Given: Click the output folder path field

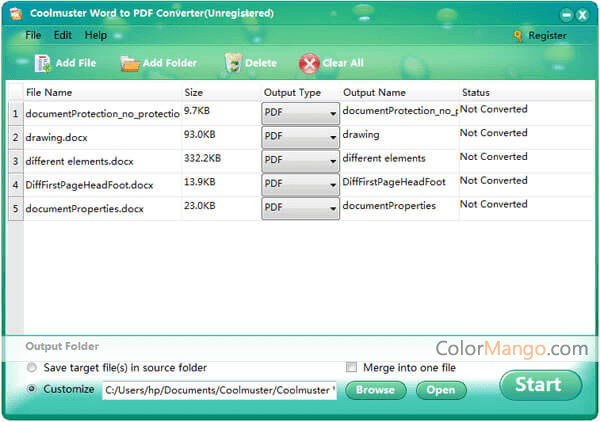Looking at the screenshot, I should 220,390.
